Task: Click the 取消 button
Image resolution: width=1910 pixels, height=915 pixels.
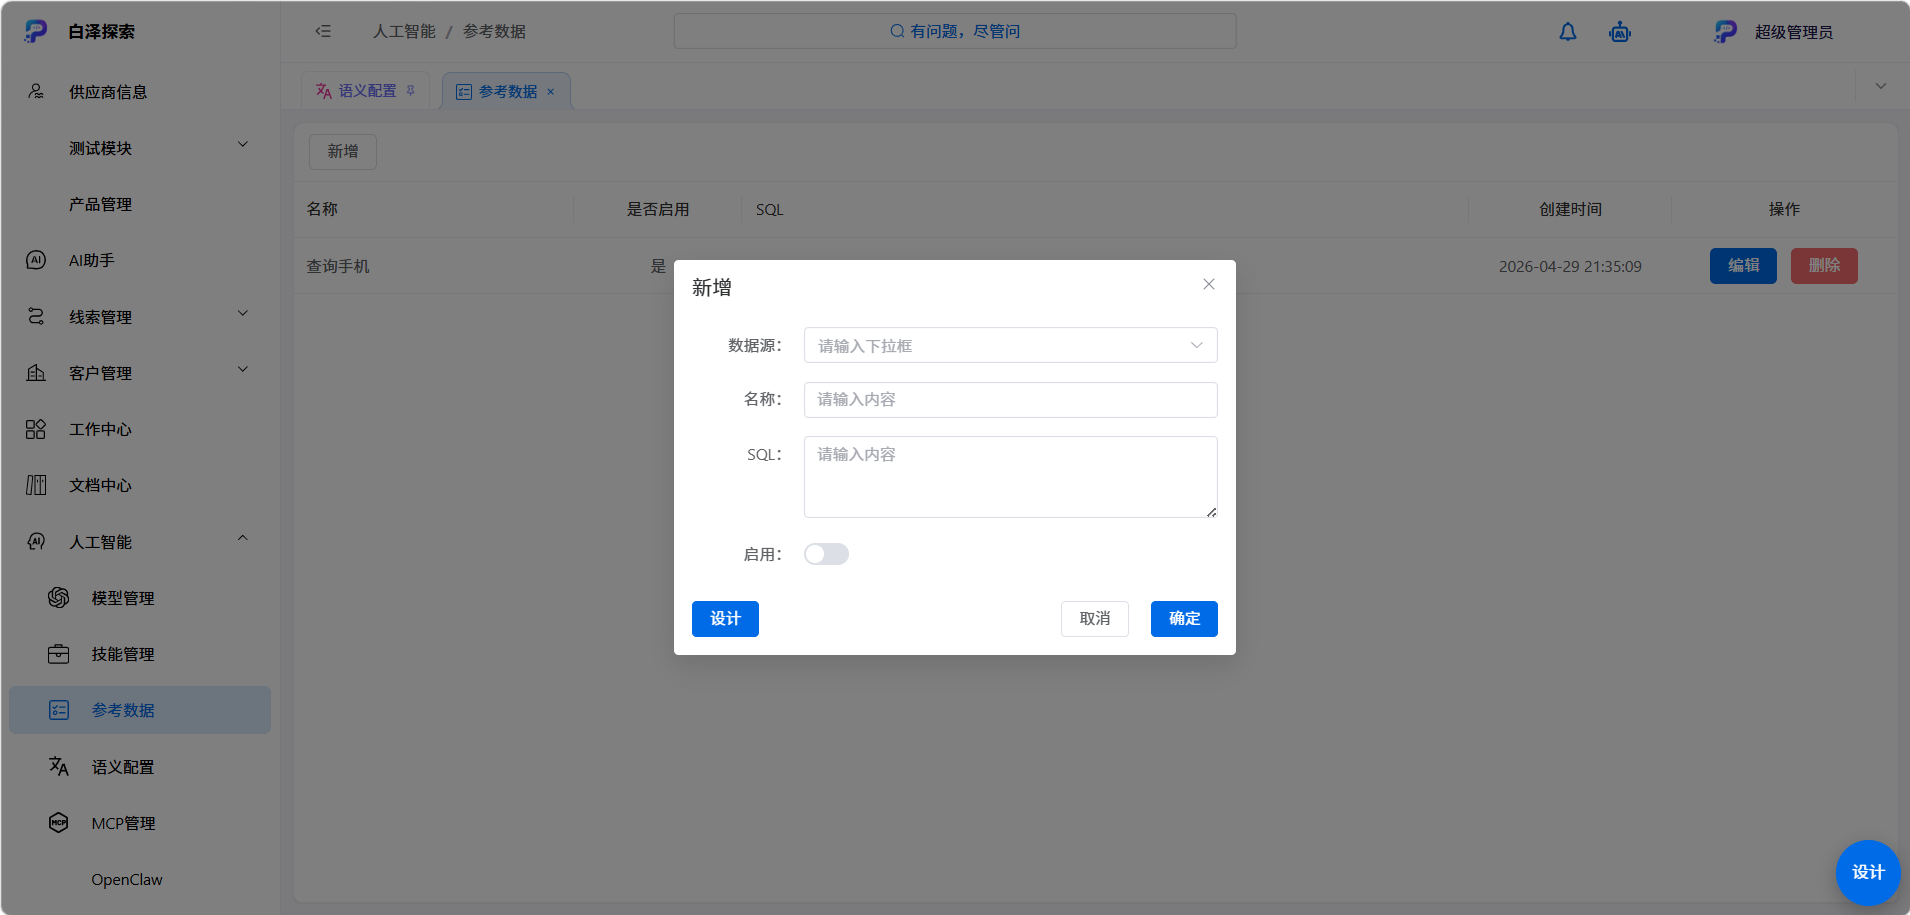Action: tap(1095, 618)
